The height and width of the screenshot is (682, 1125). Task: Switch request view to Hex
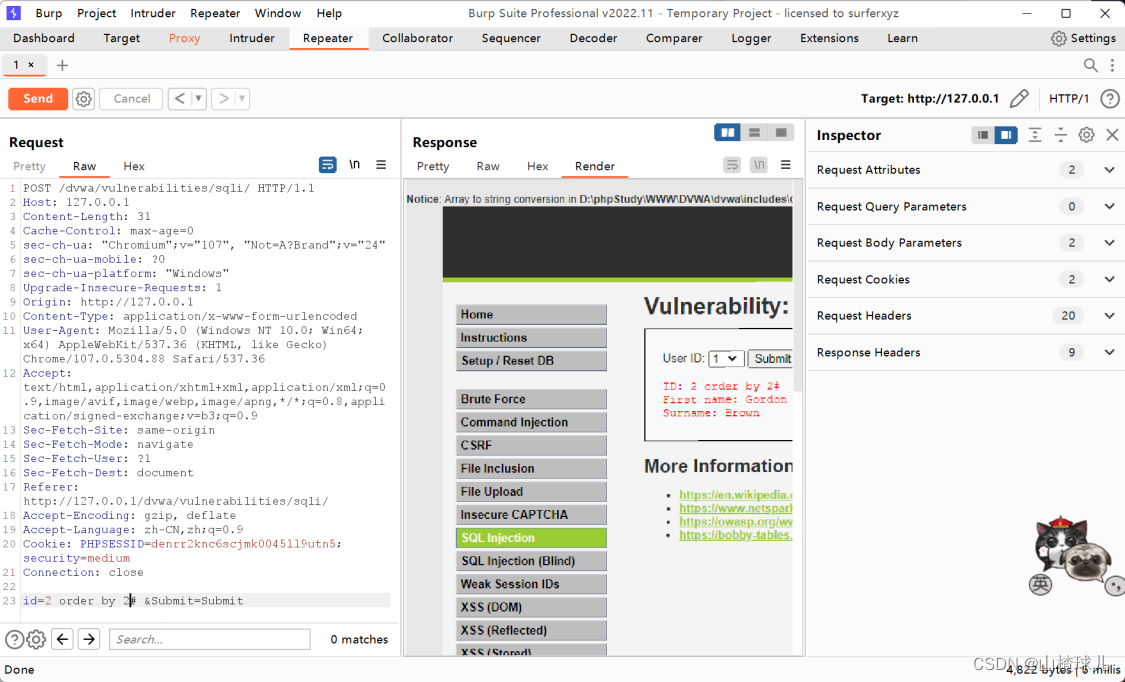coord(133,166)
